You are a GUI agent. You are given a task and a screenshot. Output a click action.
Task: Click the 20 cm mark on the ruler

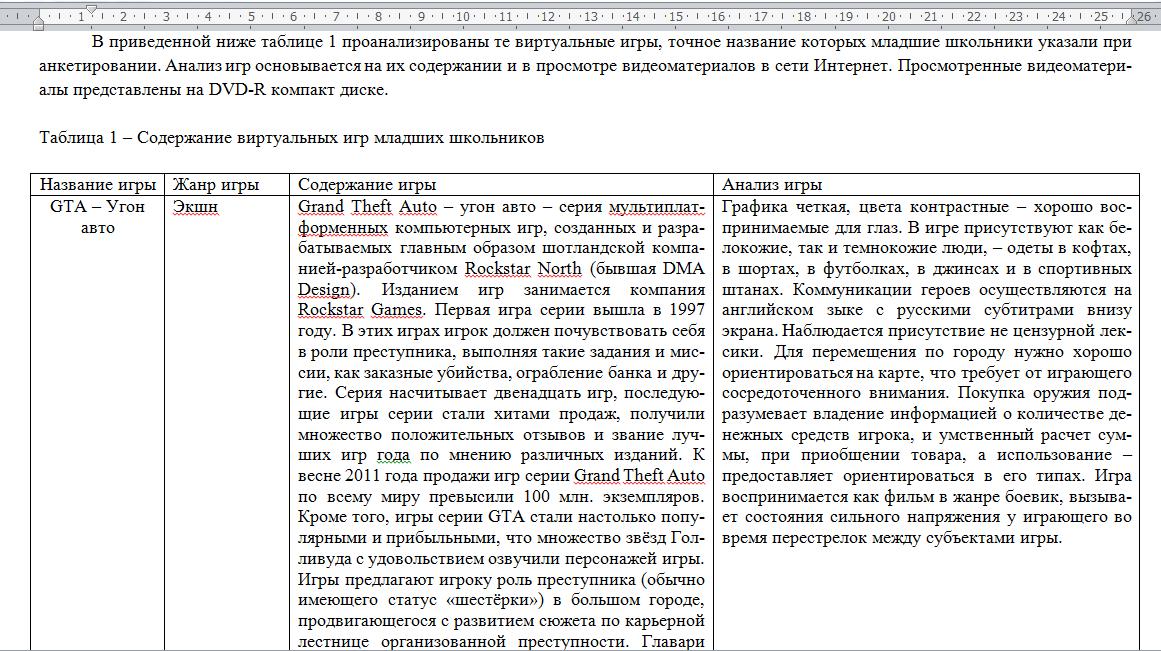pos(888,16)
